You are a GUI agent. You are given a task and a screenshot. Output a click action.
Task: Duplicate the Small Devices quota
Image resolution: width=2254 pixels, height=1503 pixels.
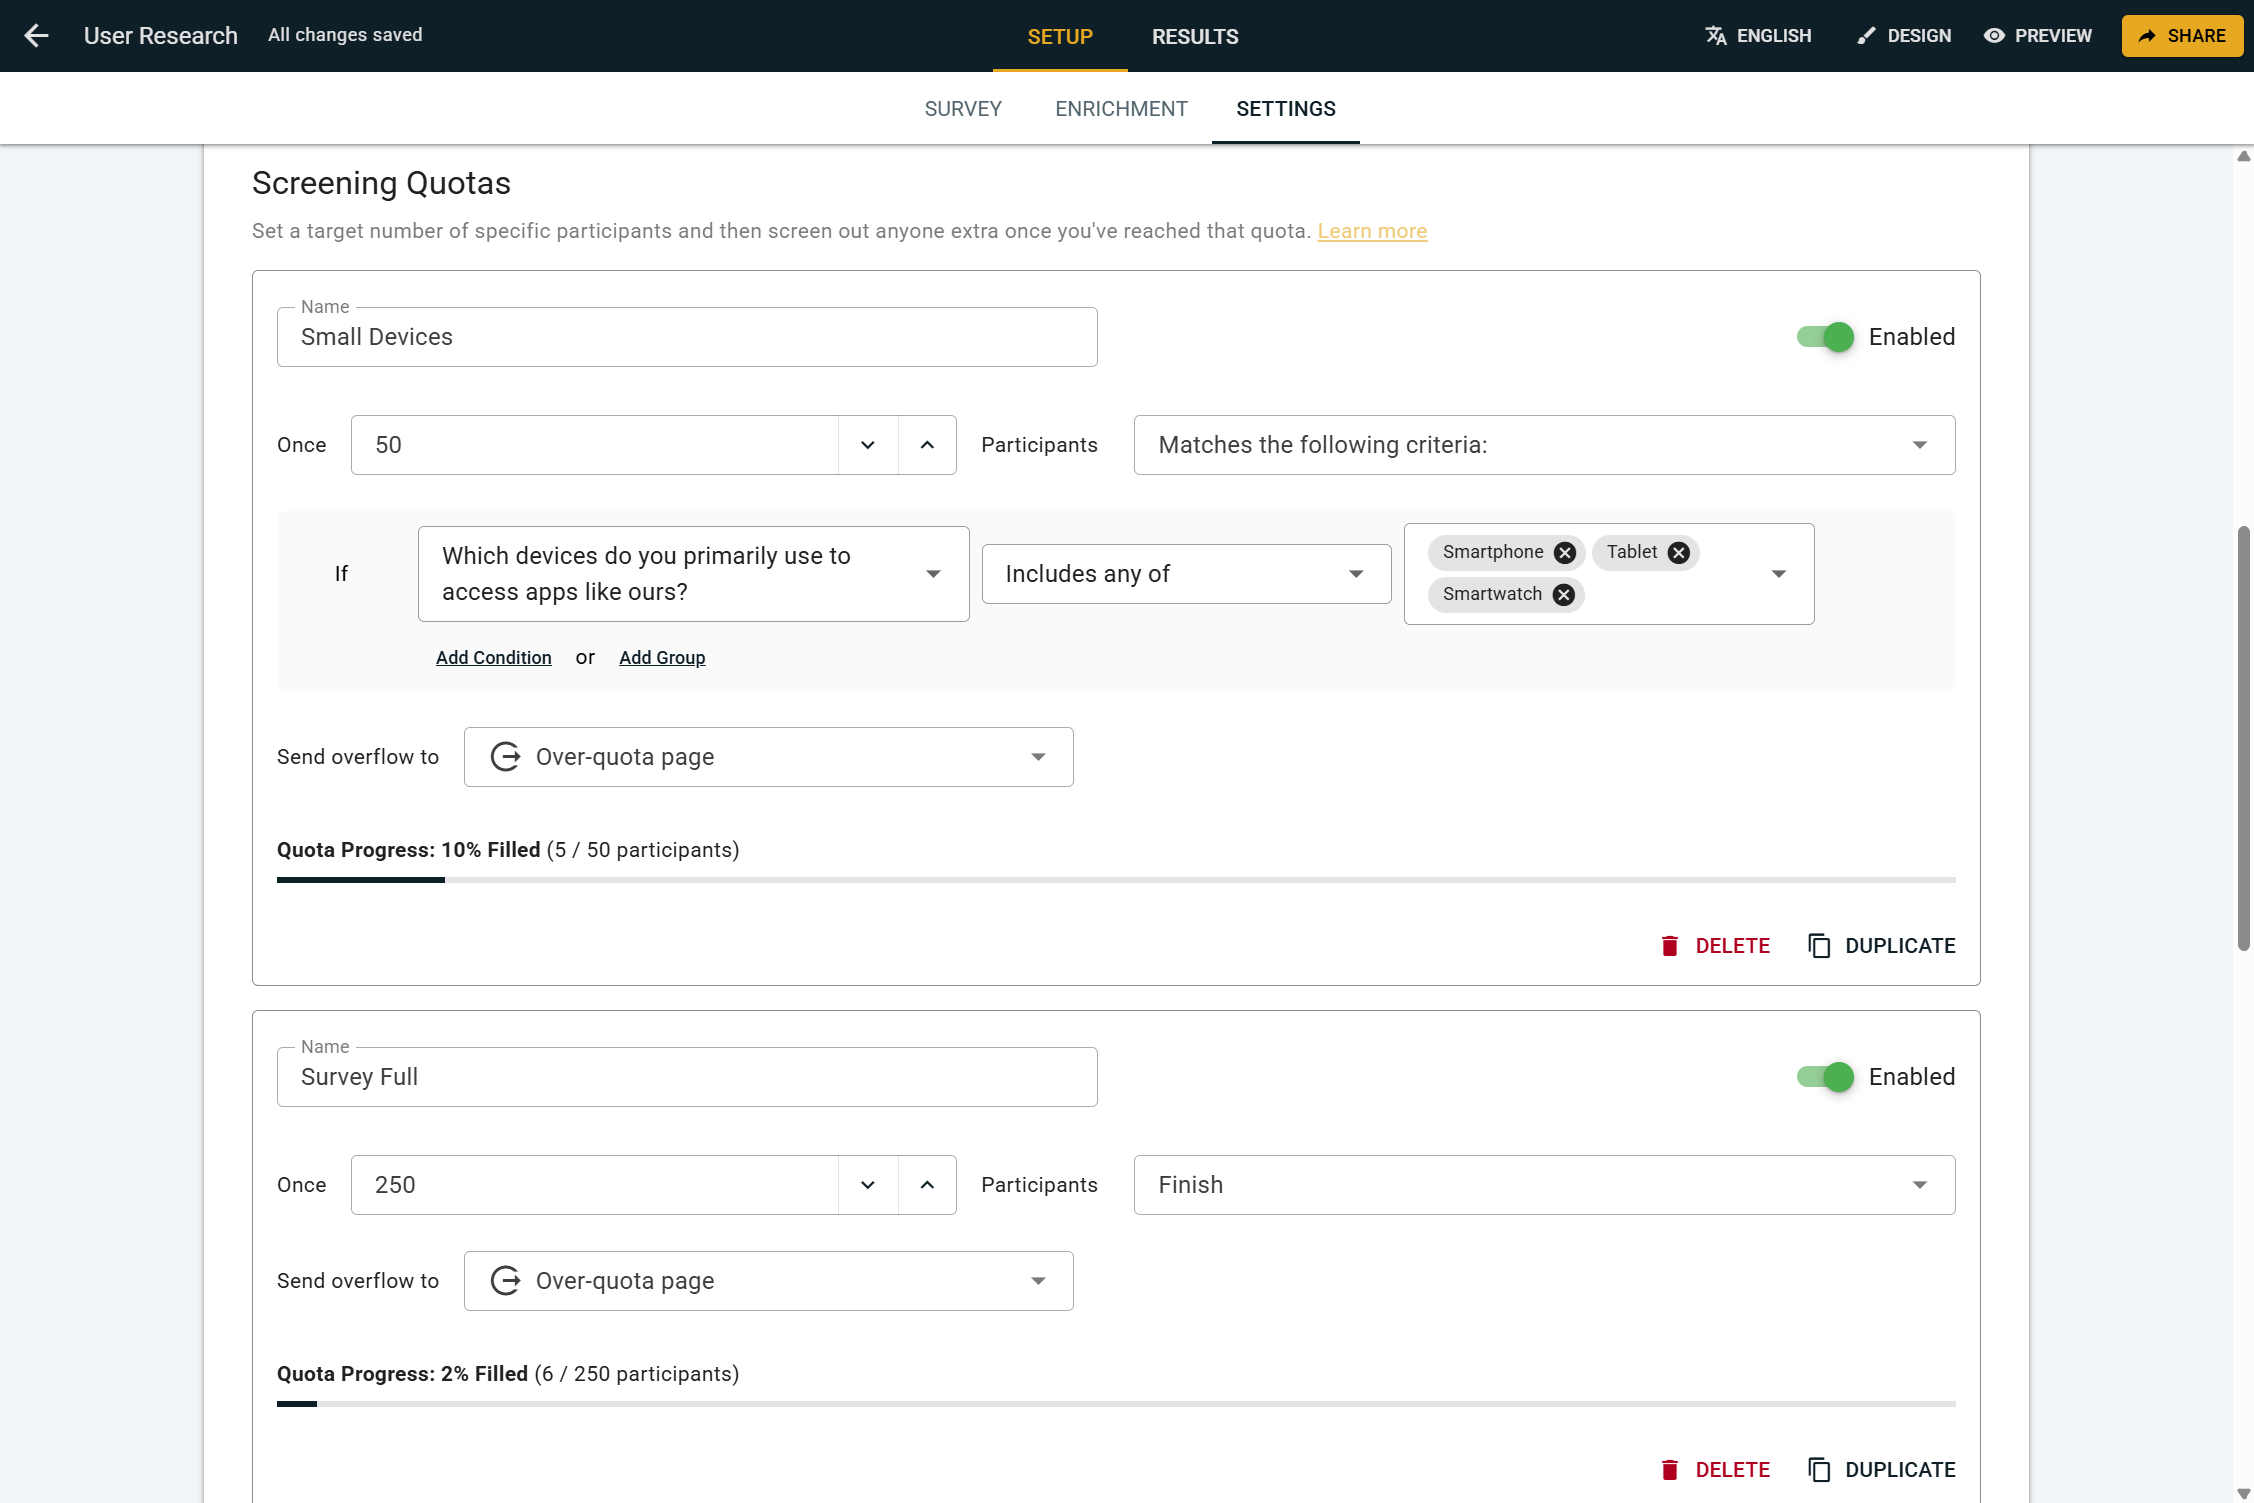1882,946
